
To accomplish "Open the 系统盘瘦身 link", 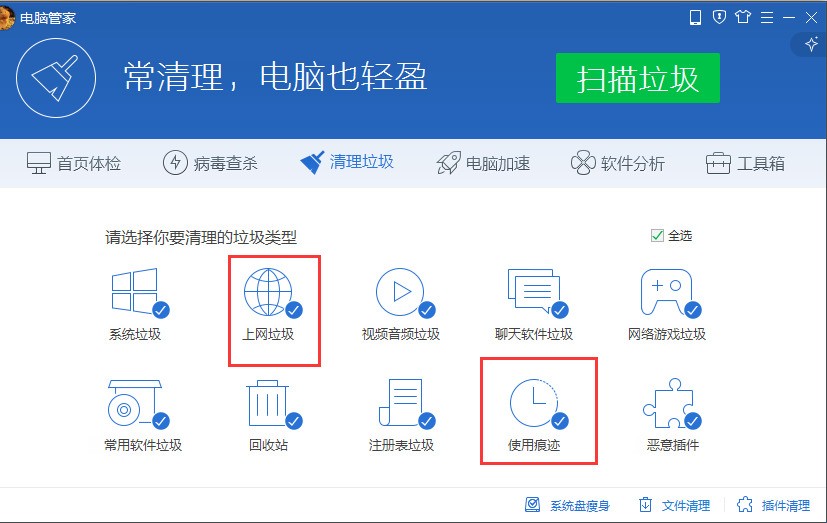I will point(568,505).
